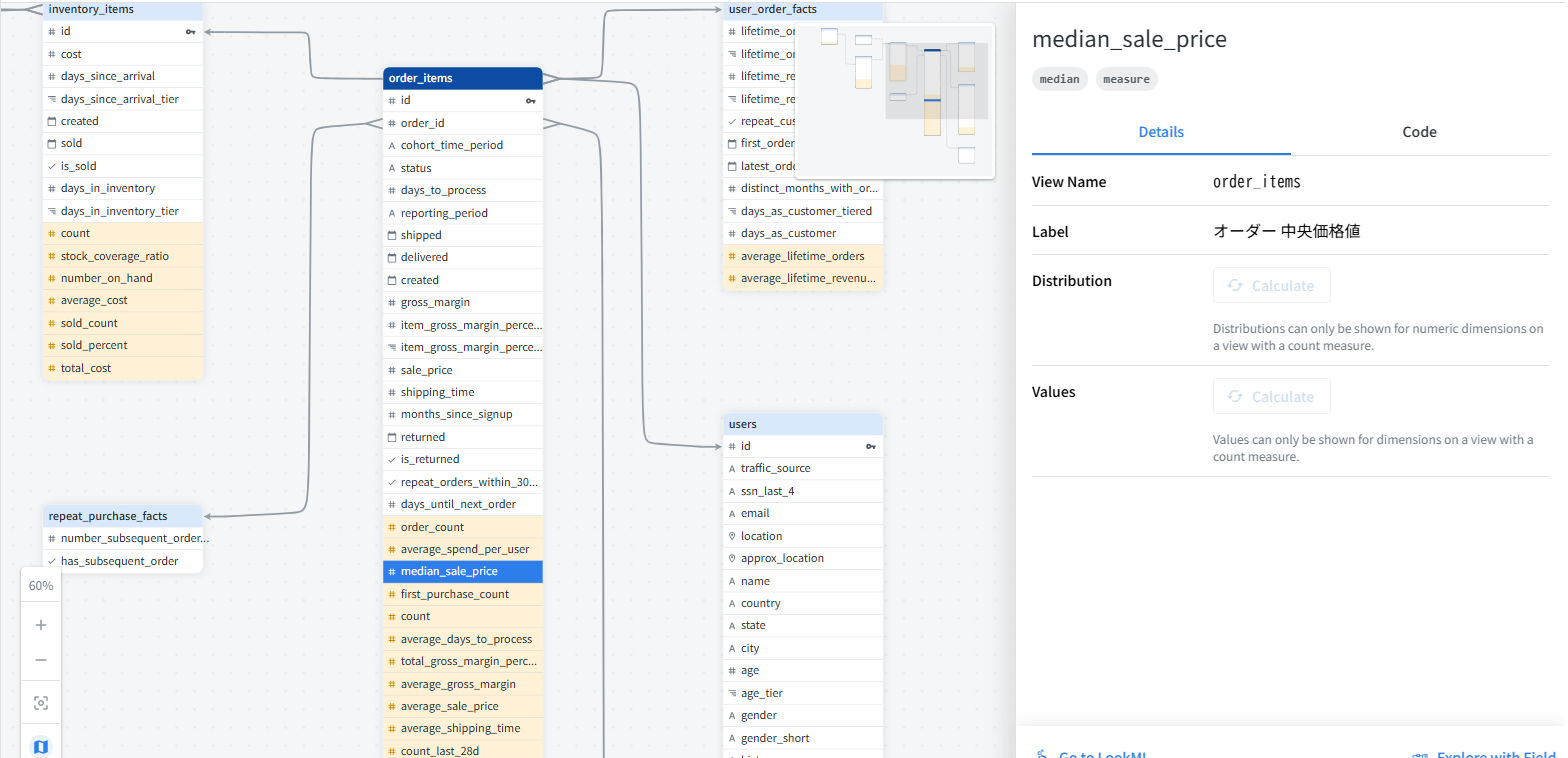
Task: Select the median_sale_price field row
Action: (462, 572)
